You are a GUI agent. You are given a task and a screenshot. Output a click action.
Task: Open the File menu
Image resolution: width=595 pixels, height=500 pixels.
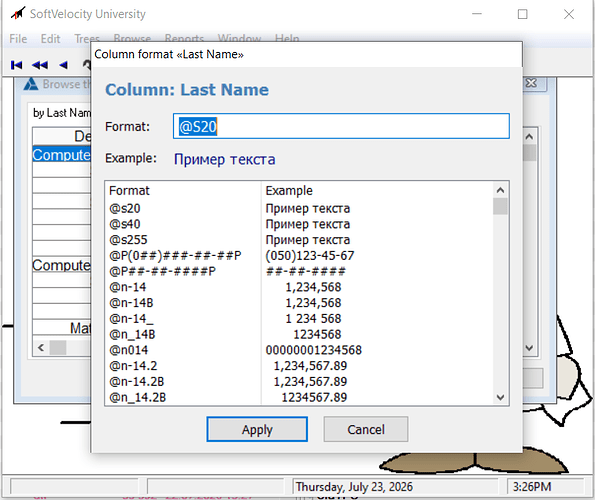[x=18, y=39]
